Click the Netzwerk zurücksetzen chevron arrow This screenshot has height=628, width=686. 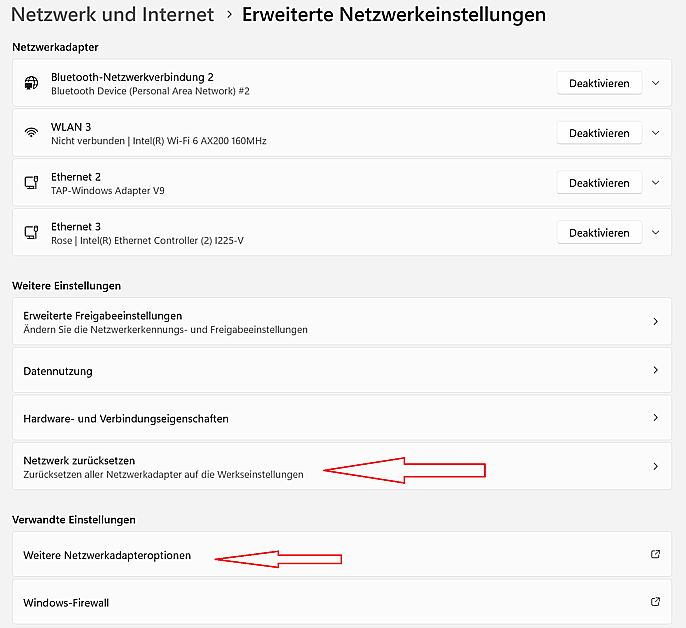point(655,467)
